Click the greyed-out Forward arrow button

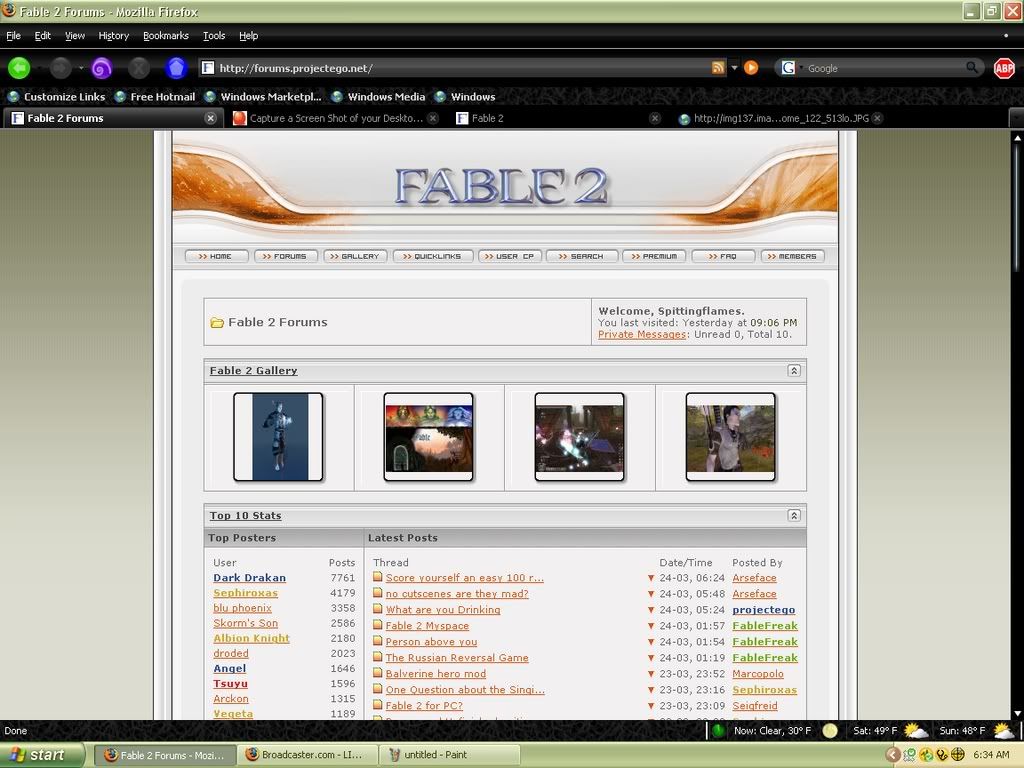coord(60,68)
